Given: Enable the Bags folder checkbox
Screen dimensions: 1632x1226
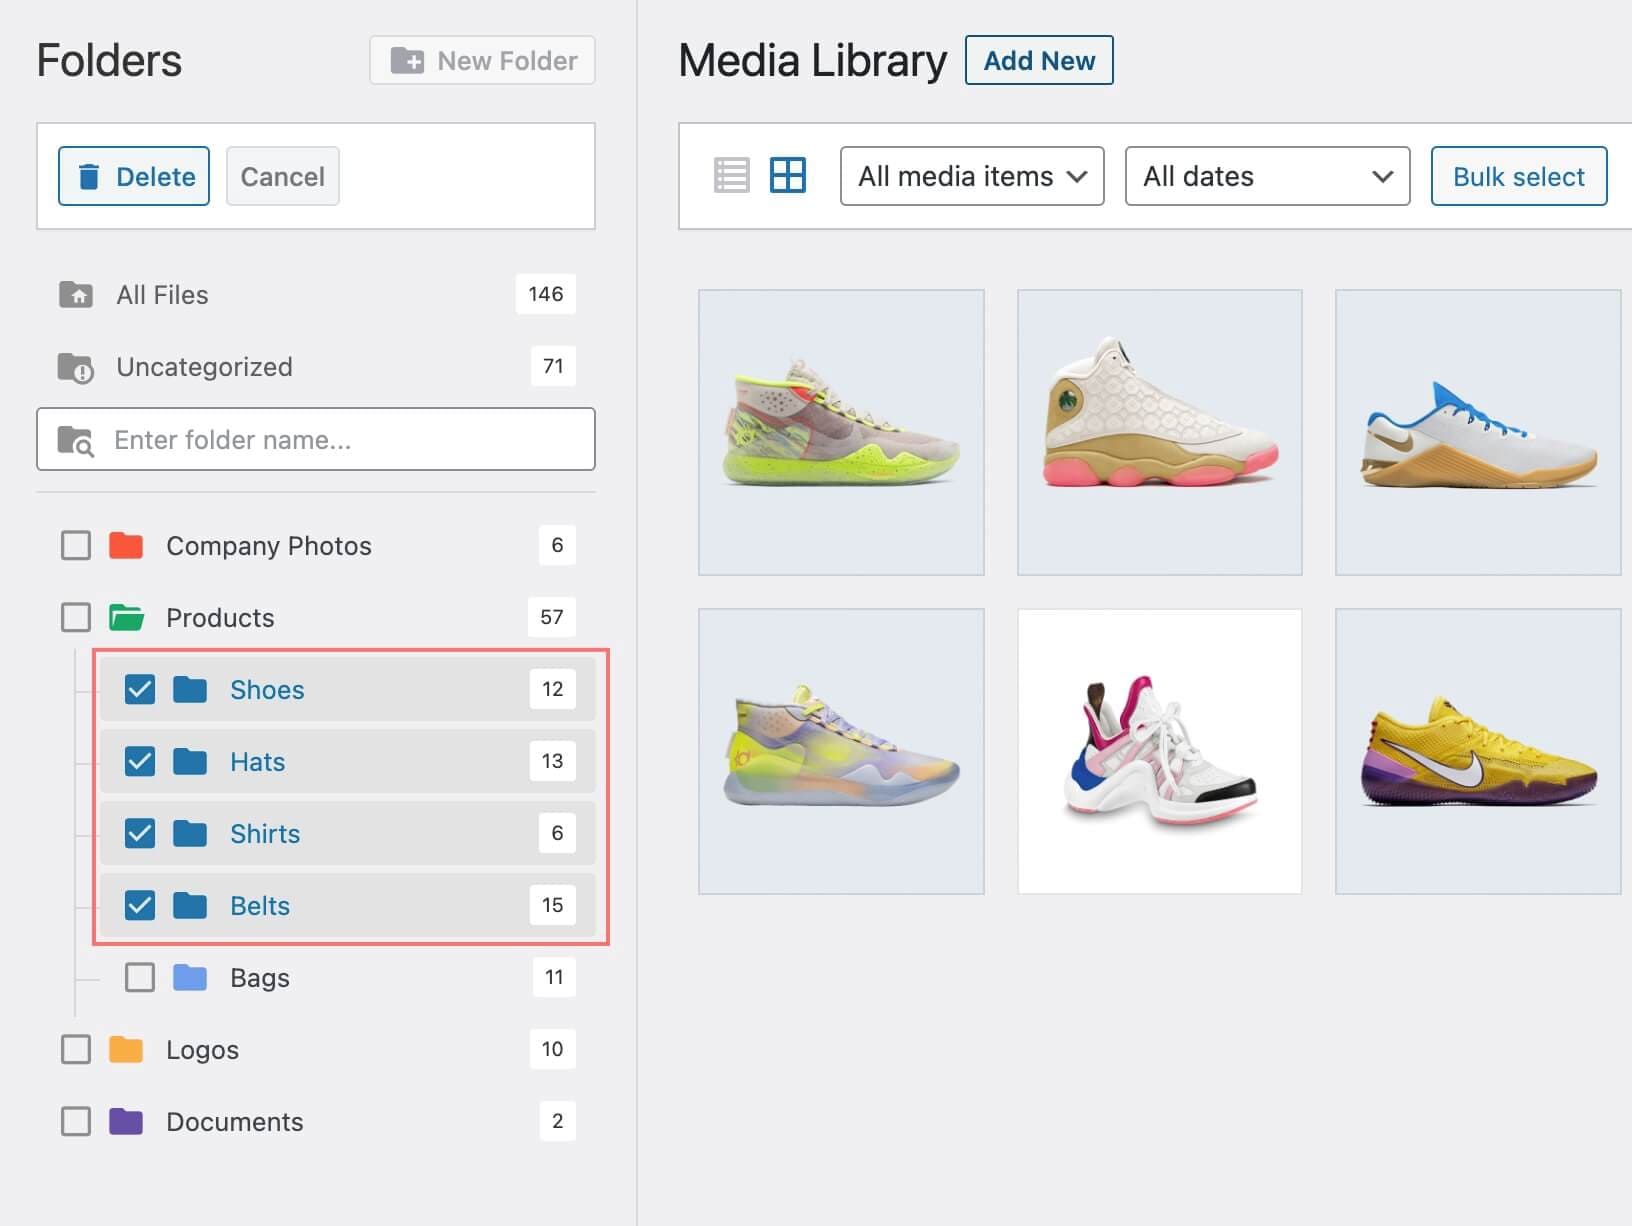Looking at the screenshot, I should [x=140, y=977].
